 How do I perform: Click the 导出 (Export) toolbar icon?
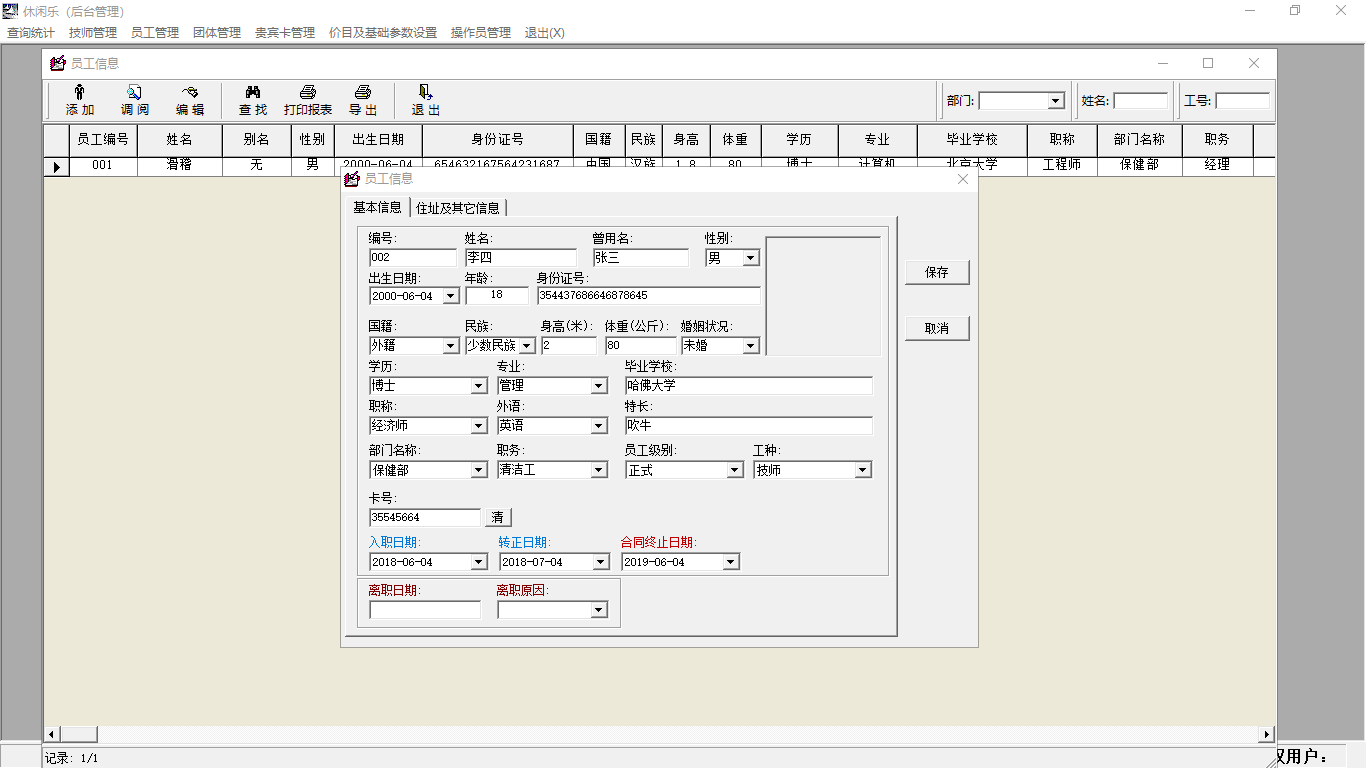[363, 92]
